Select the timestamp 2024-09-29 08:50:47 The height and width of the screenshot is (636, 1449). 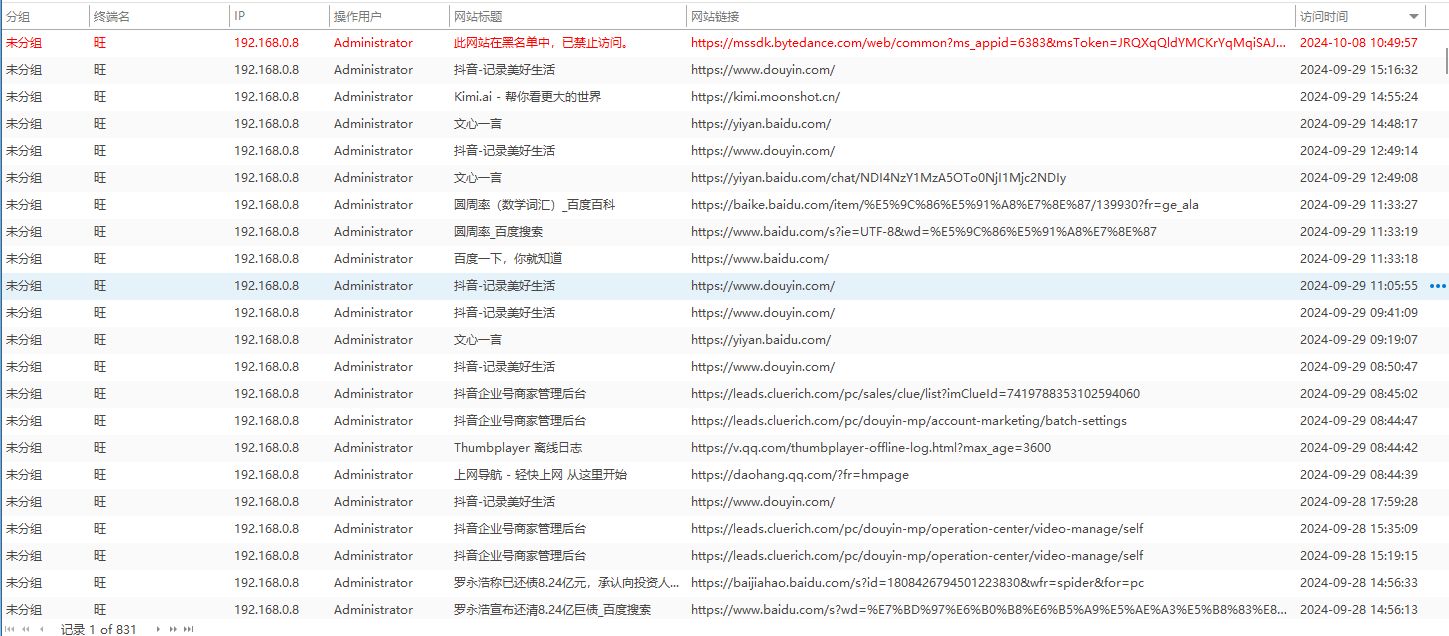tap(1358, 367)
